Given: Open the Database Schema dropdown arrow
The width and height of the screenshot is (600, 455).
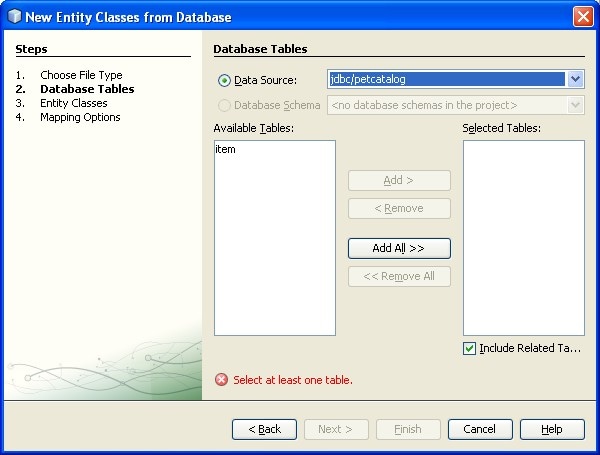Looking at the screenshot, I should (575, 105).
